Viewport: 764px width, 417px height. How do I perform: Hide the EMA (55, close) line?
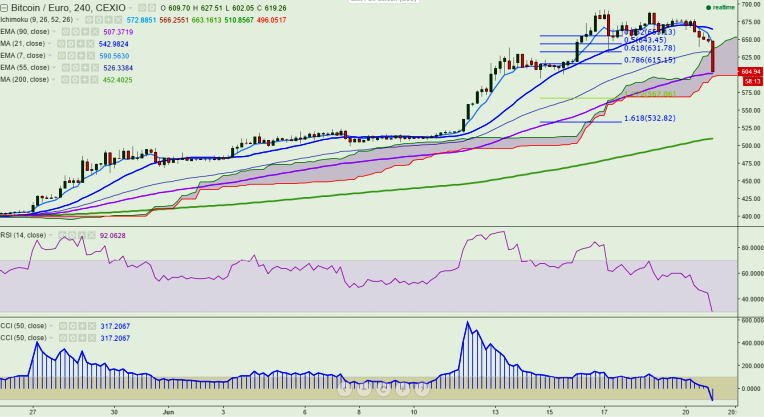pos(66,67)
